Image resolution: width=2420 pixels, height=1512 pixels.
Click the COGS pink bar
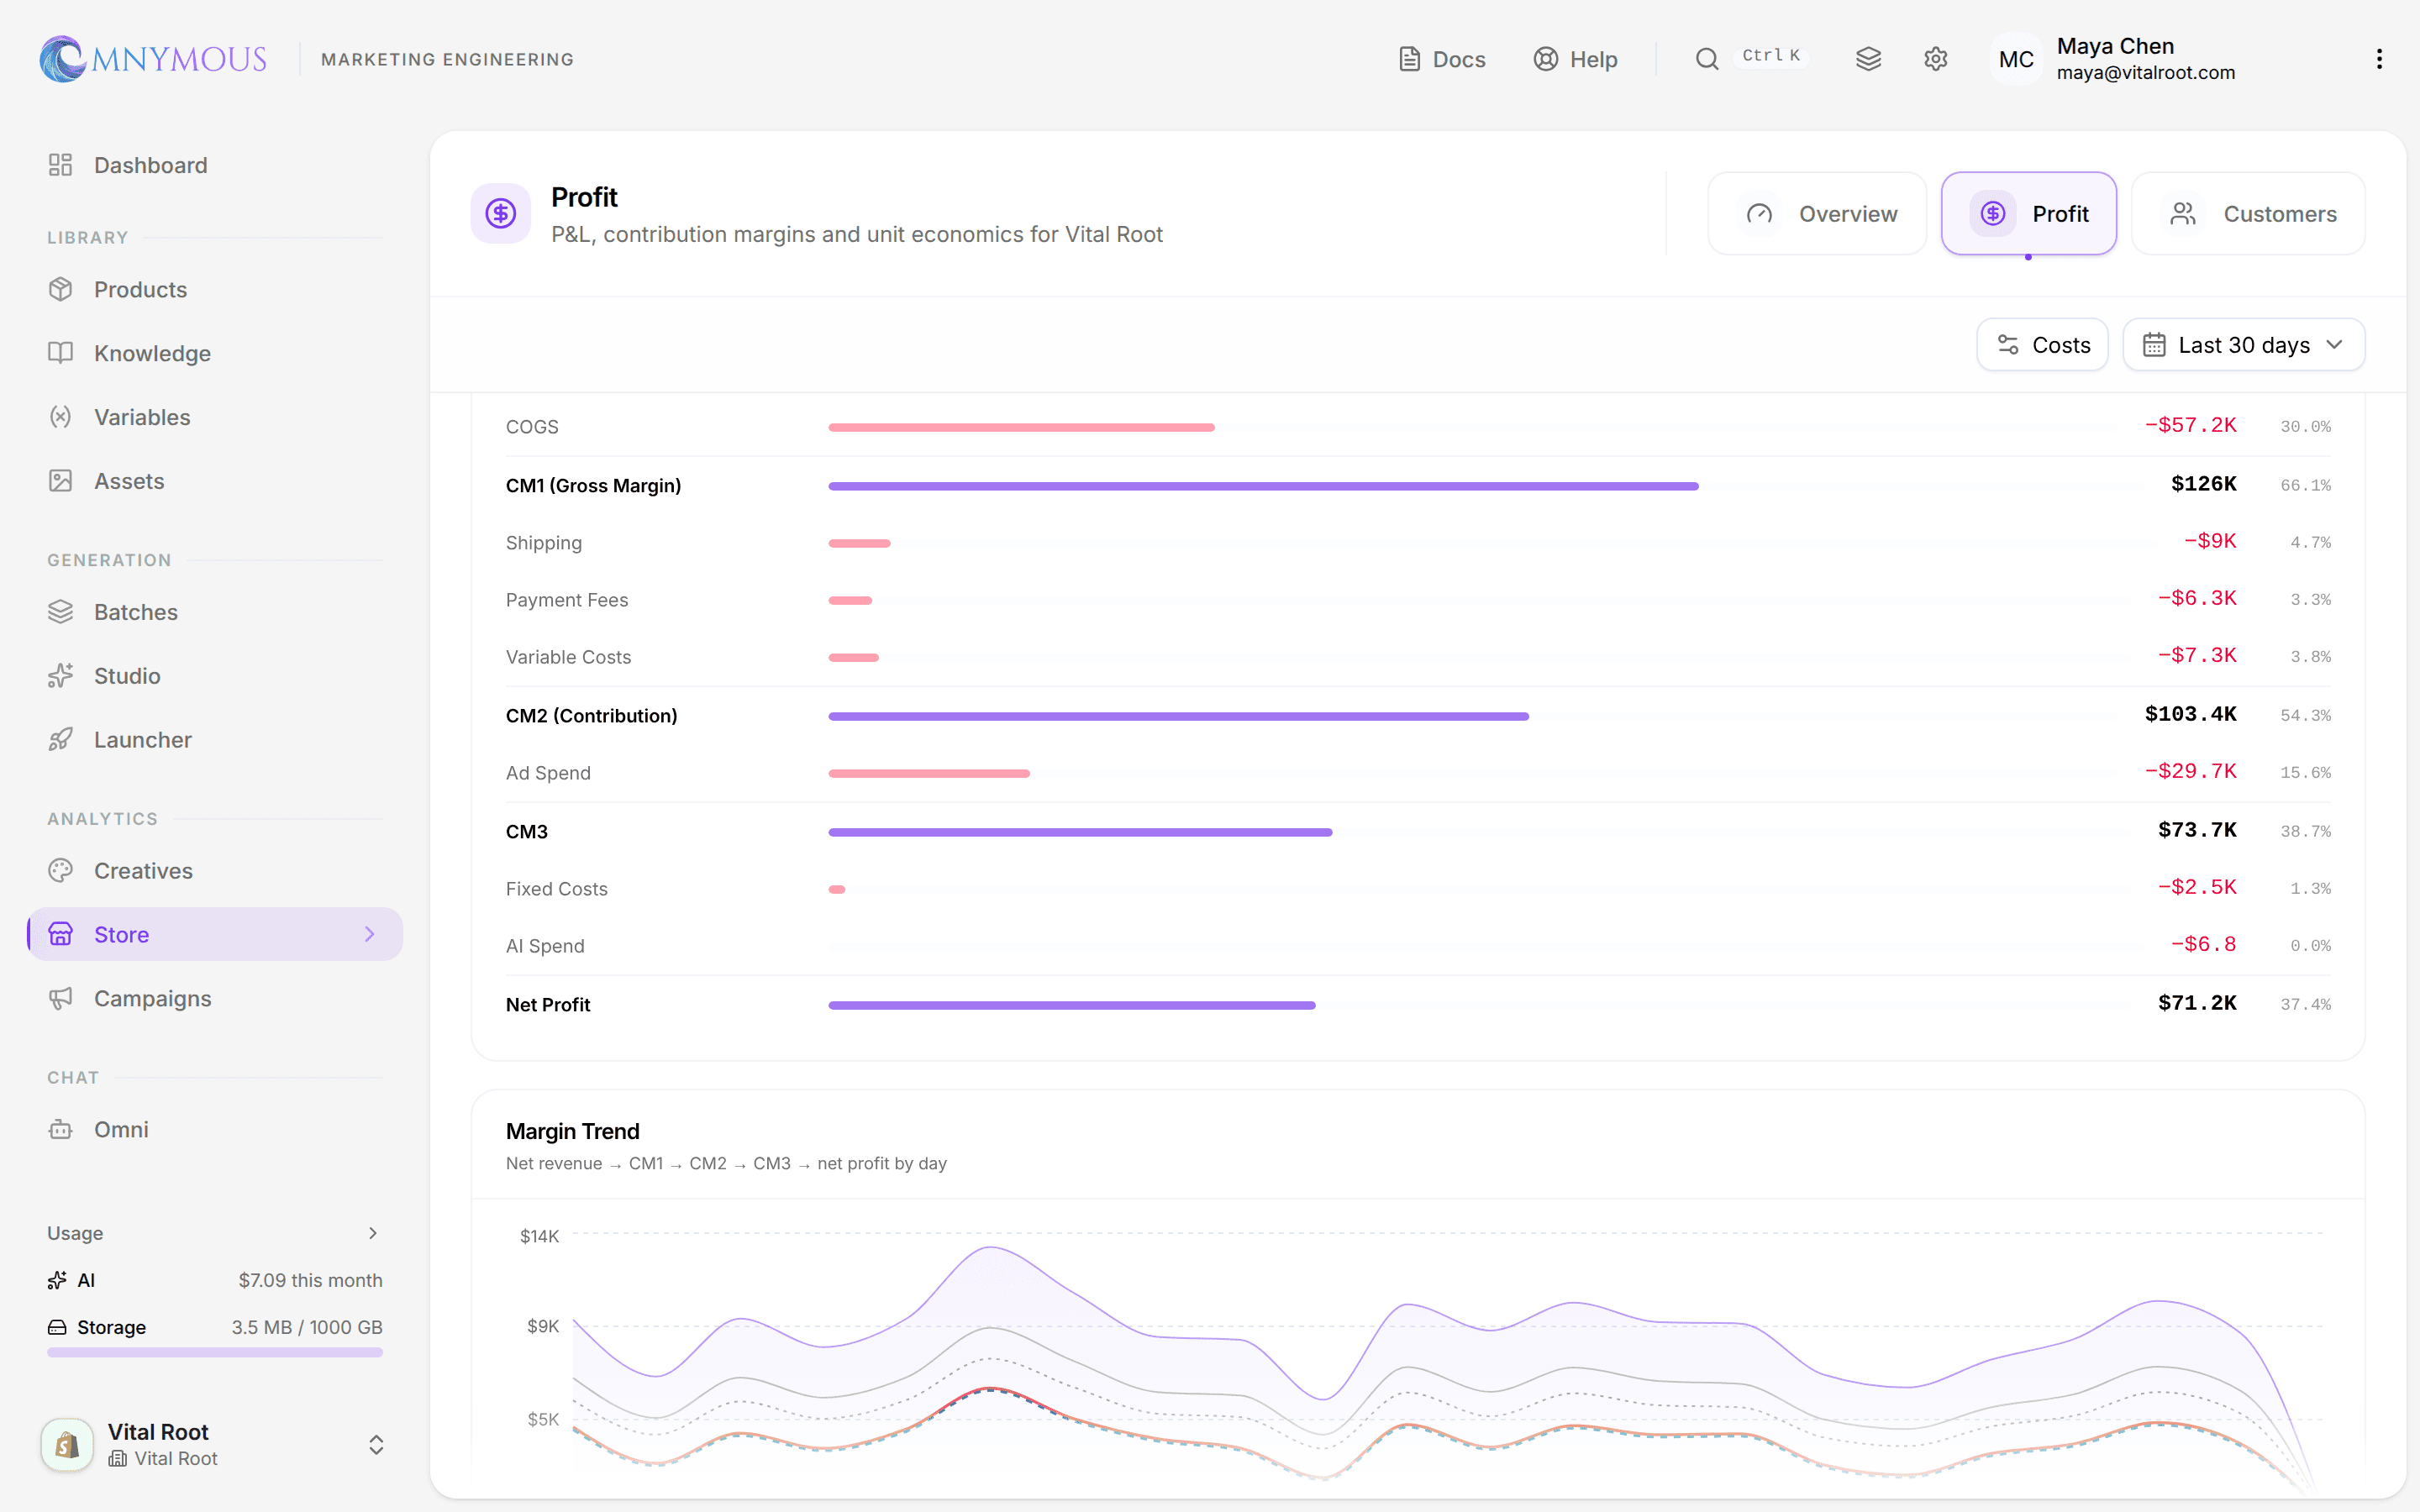pyautogui.click(x=1021, y=427)
